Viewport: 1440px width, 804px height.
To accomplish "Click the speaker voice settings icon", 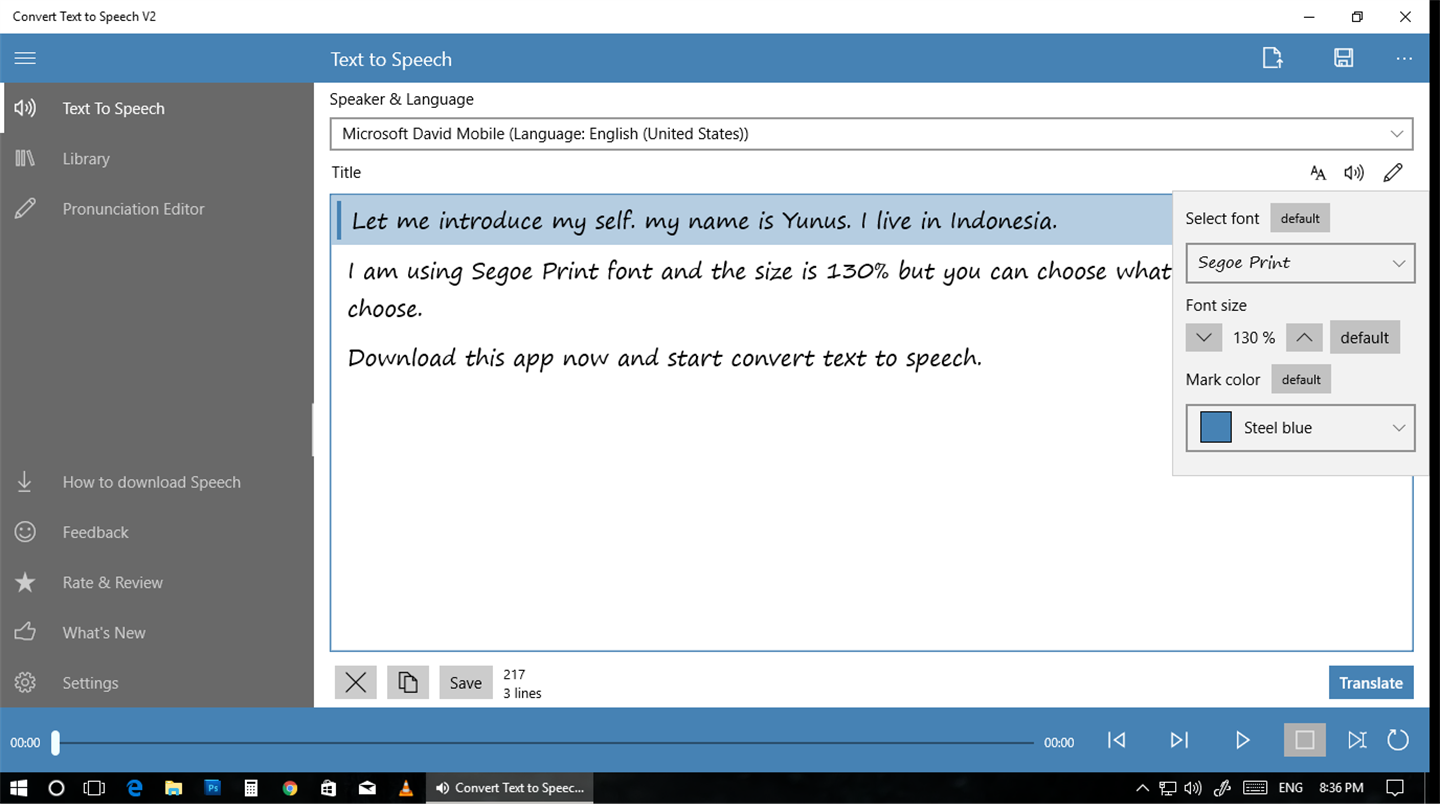I will point(1354,173).
